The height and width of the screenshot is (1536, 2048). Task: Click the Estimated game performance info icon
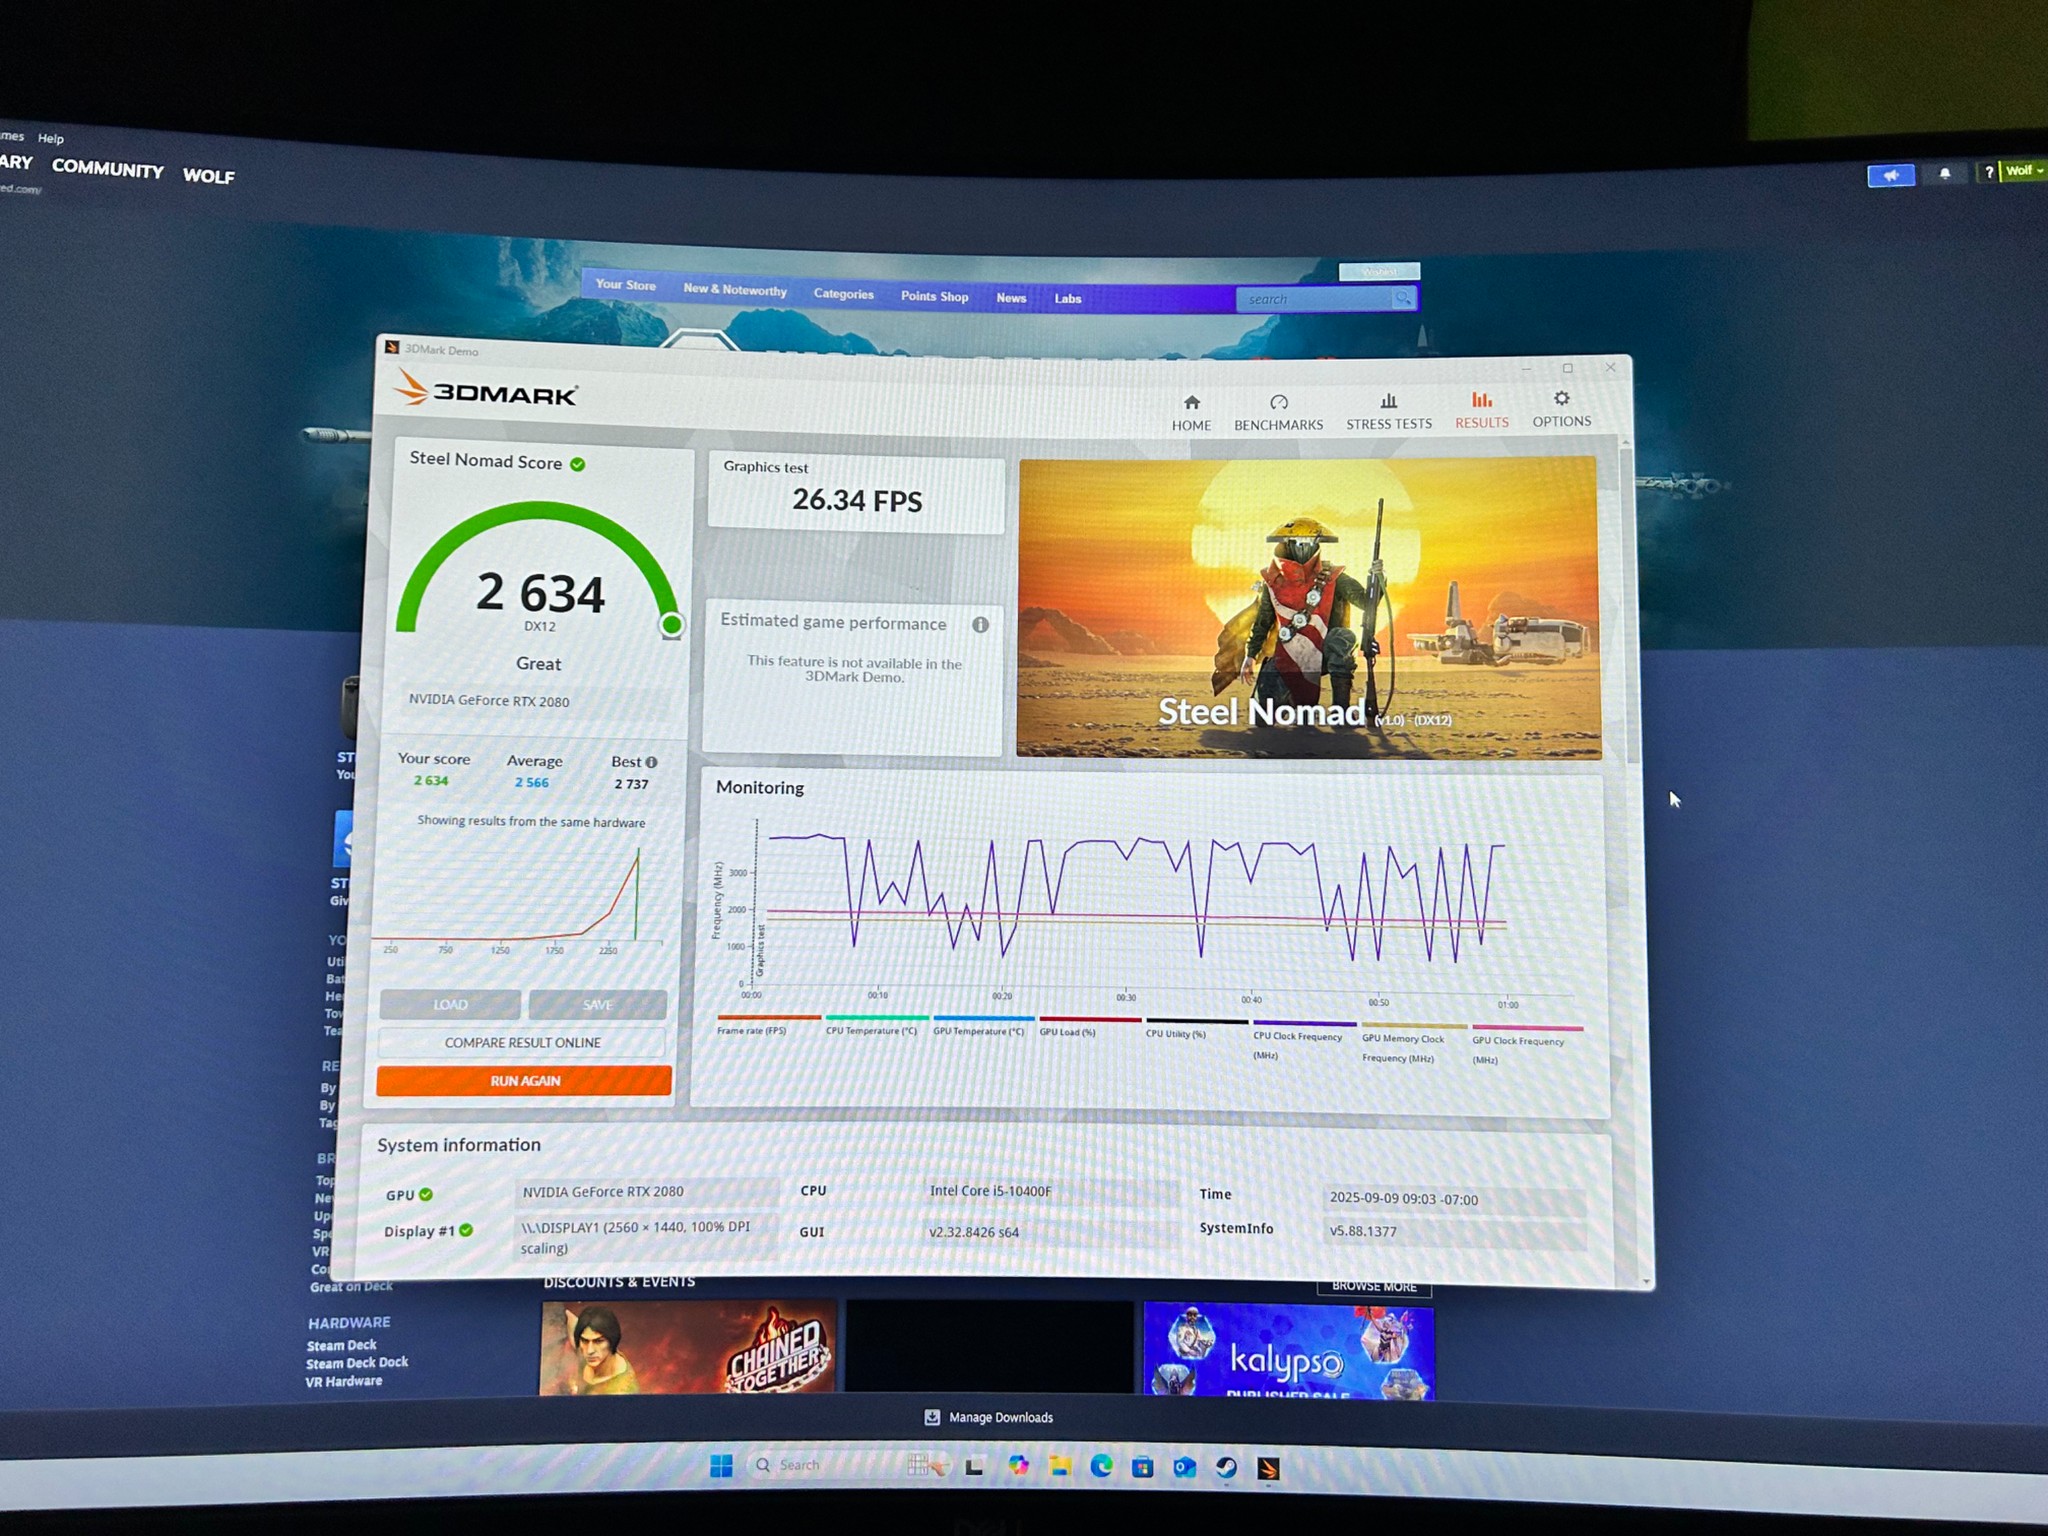coord(980,625)
